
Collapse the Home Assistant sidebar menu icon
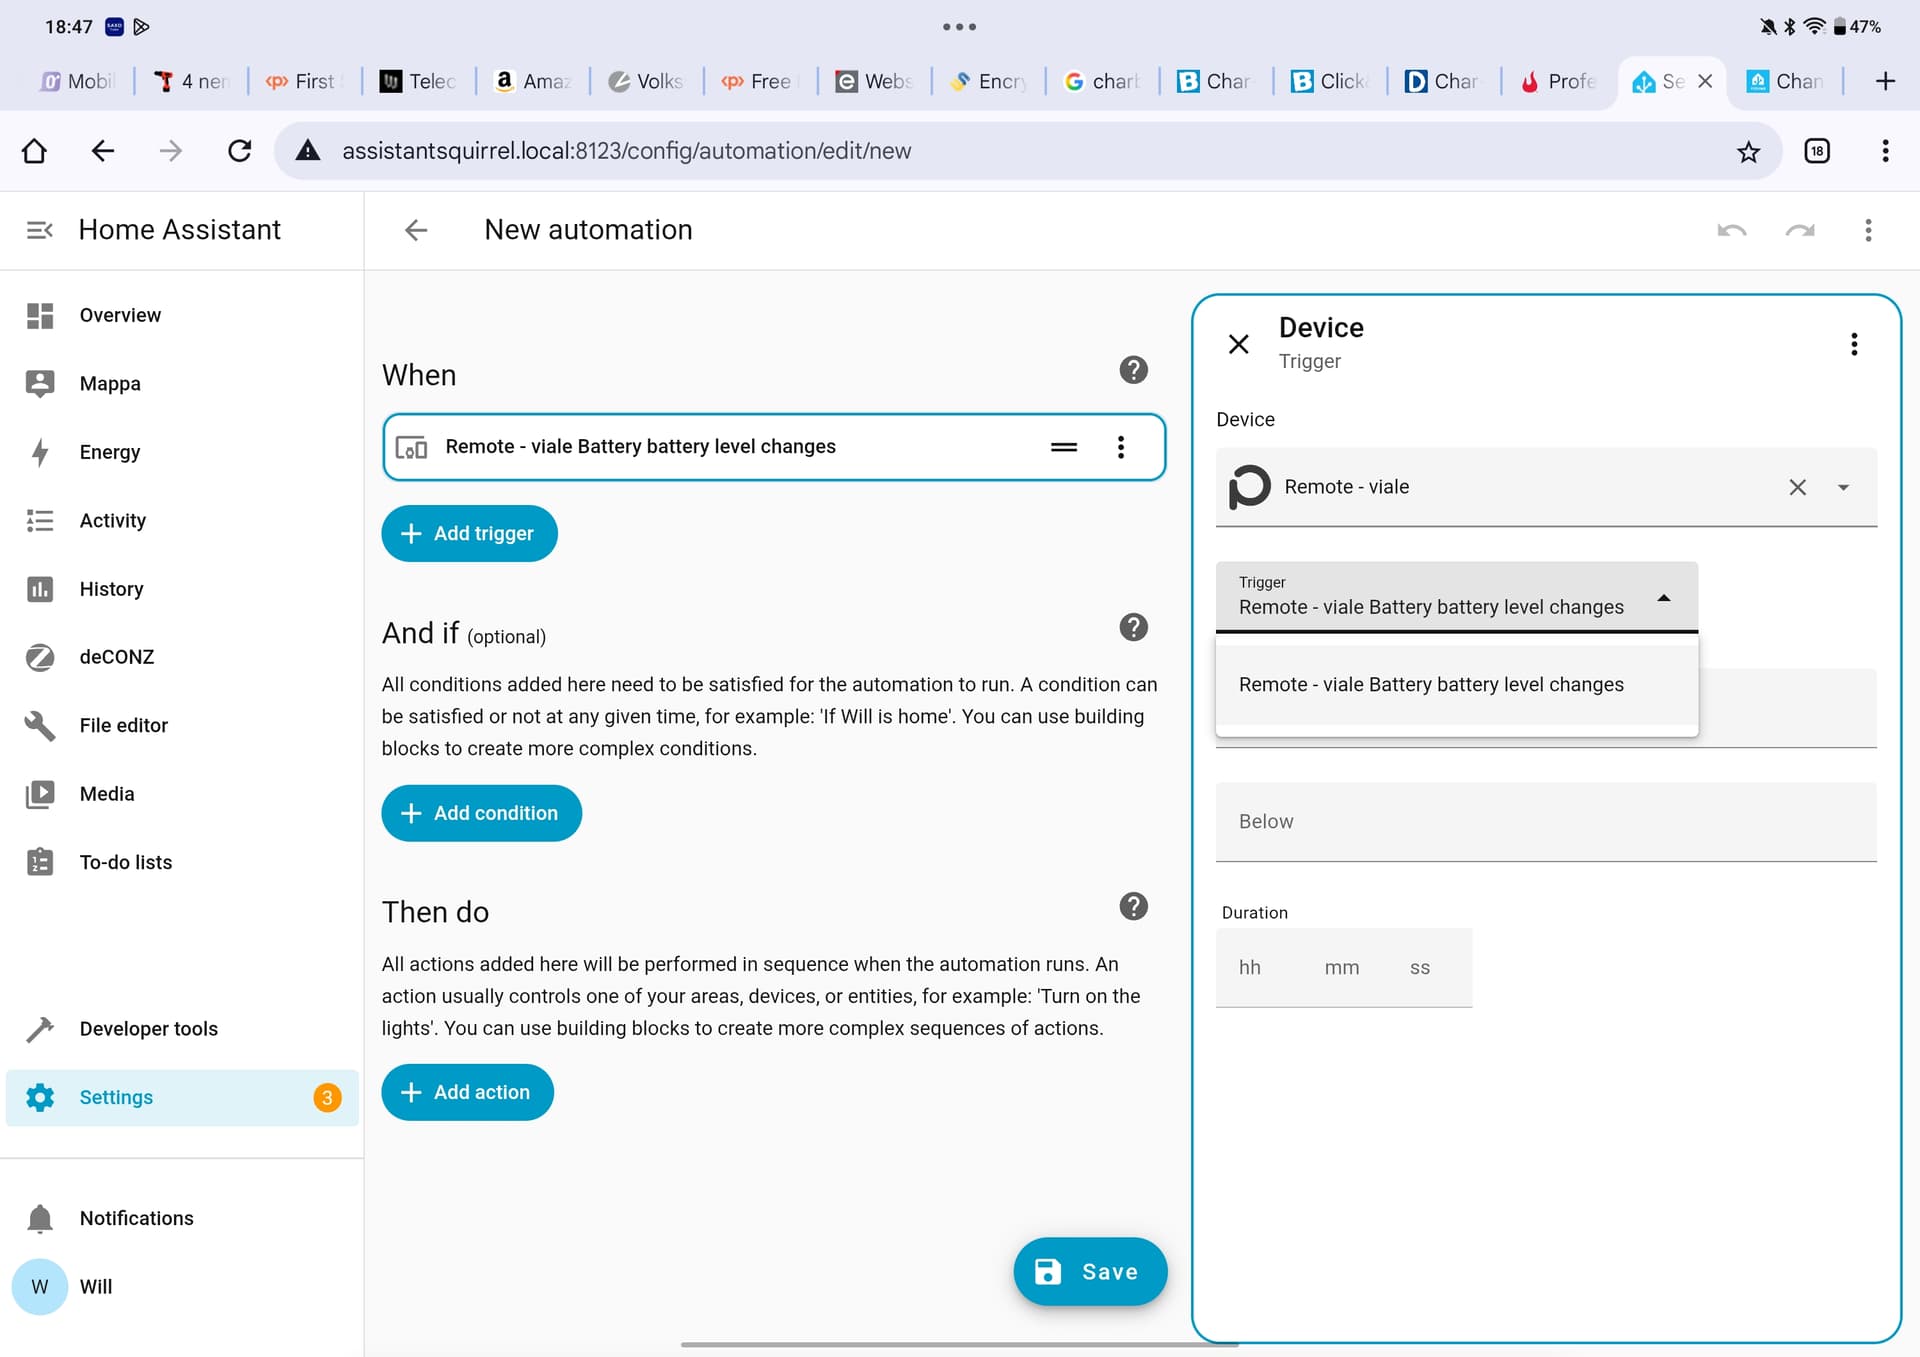(x=39, y=230)
